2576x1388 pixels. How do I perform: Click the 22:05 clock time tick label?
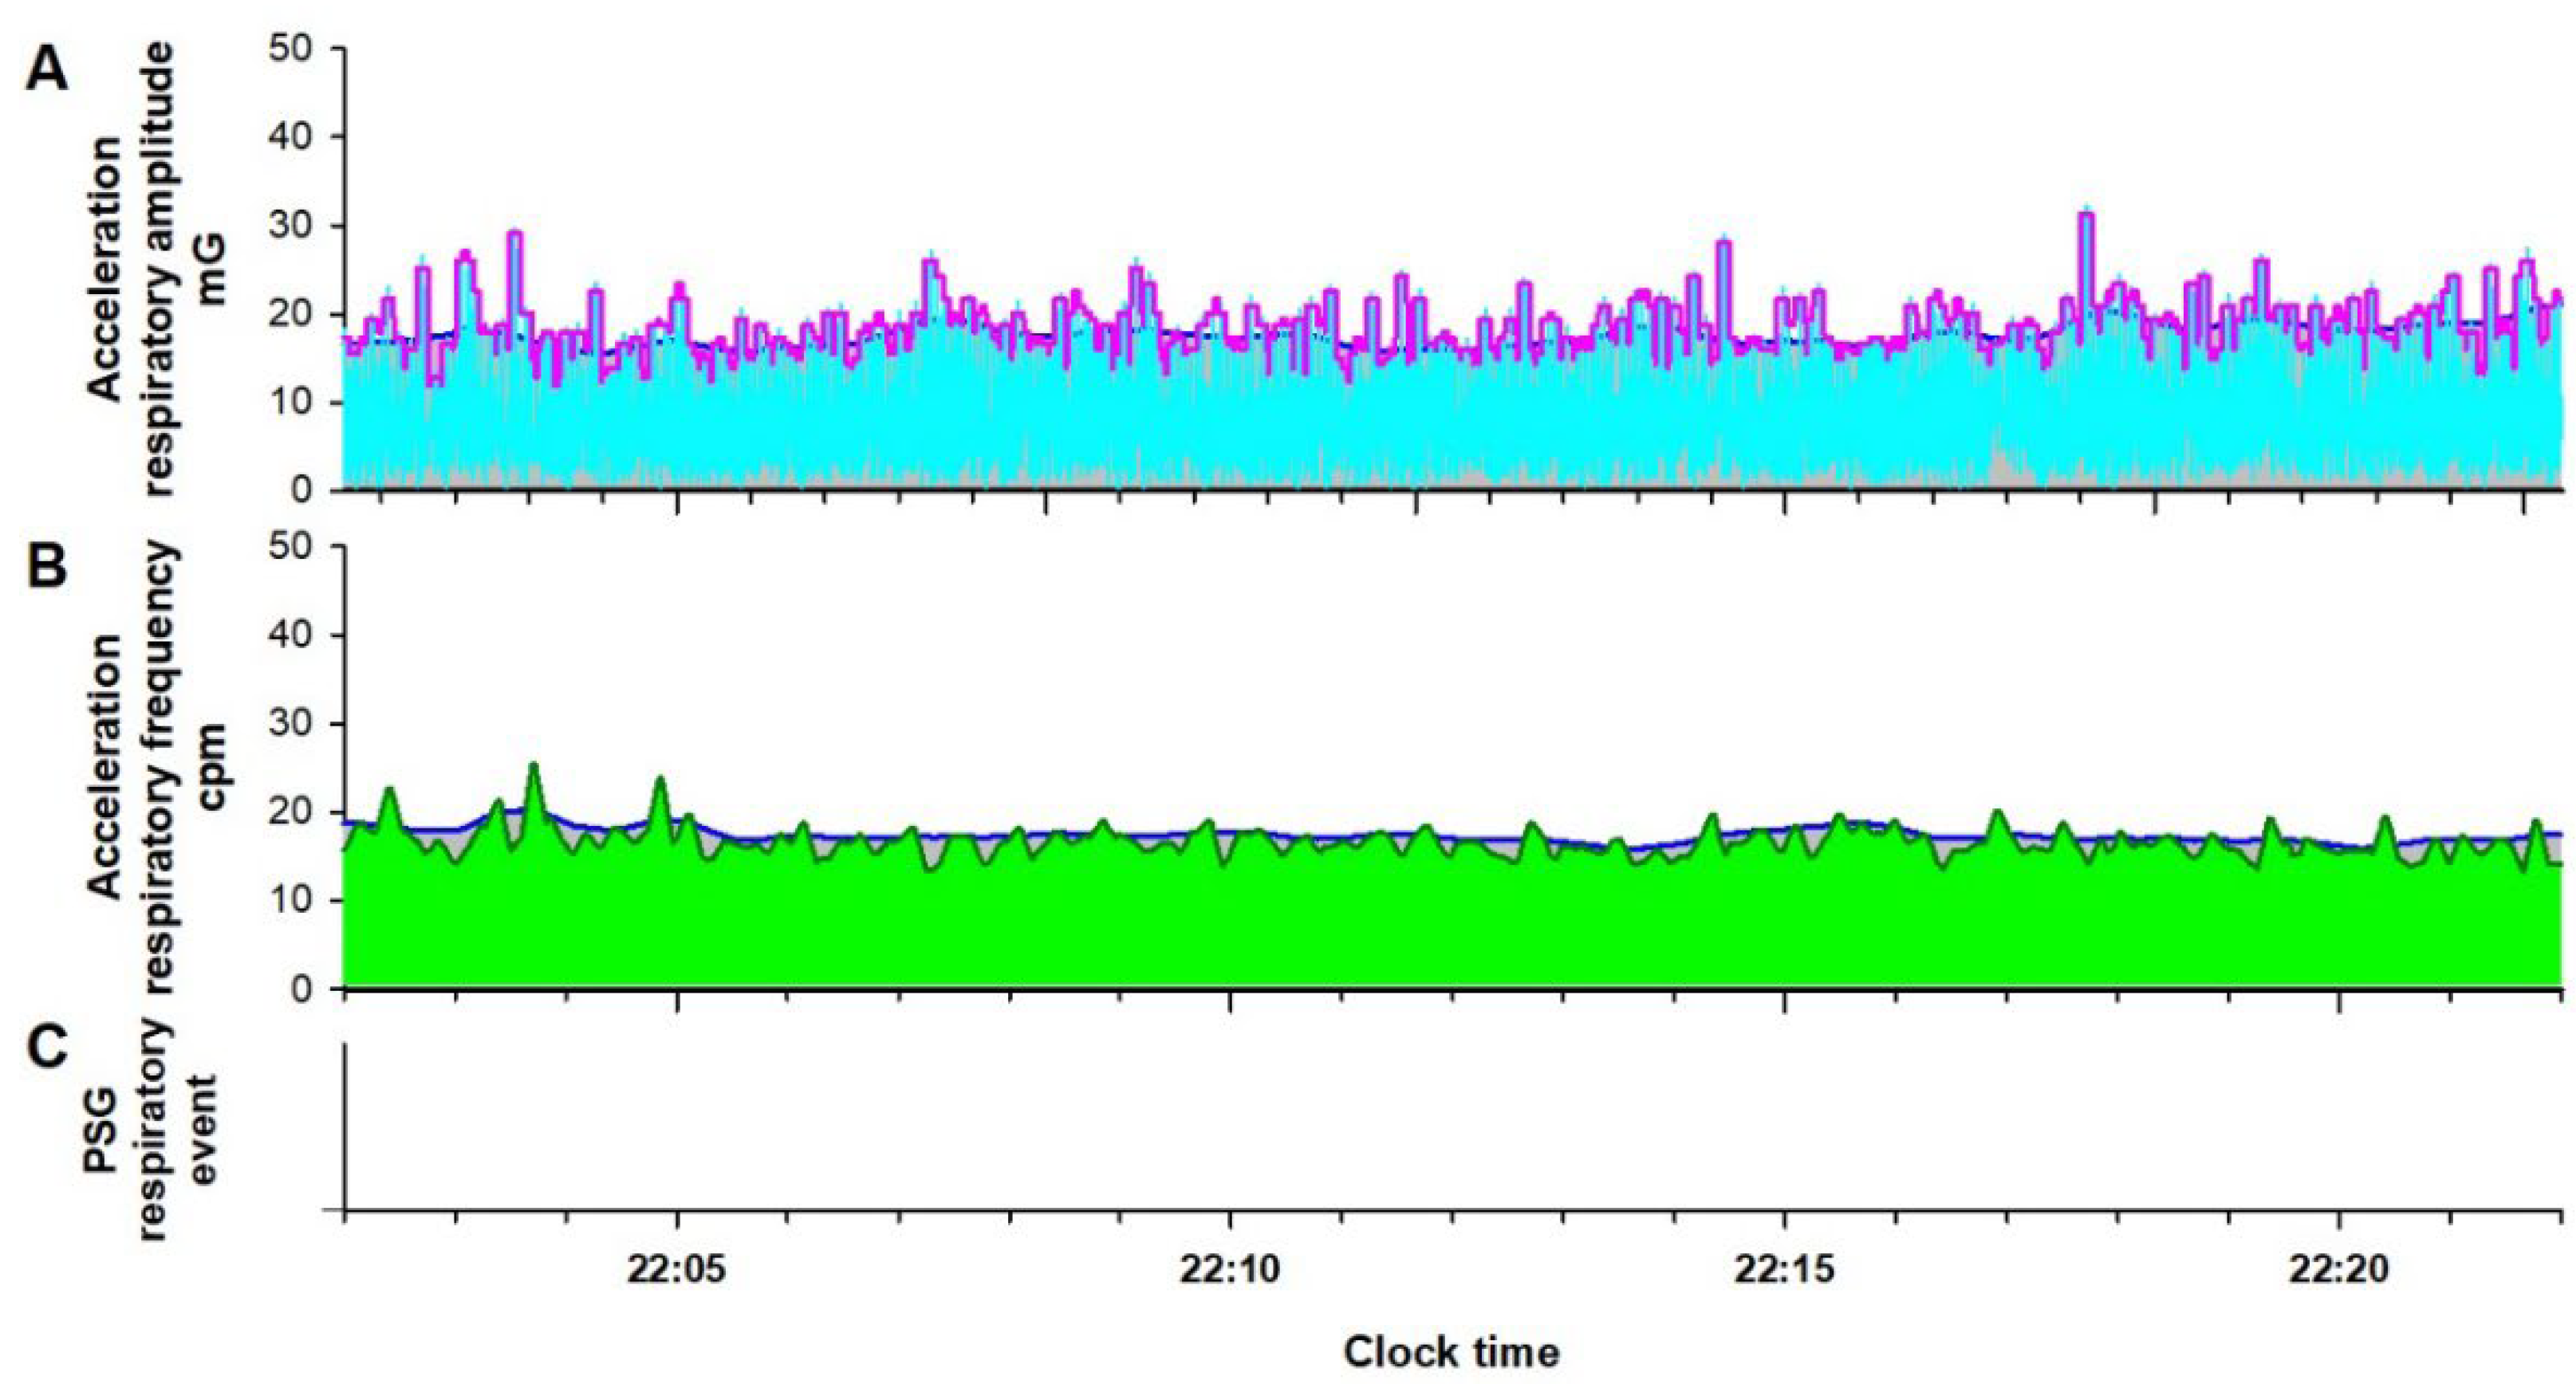tap(676, 1270)
